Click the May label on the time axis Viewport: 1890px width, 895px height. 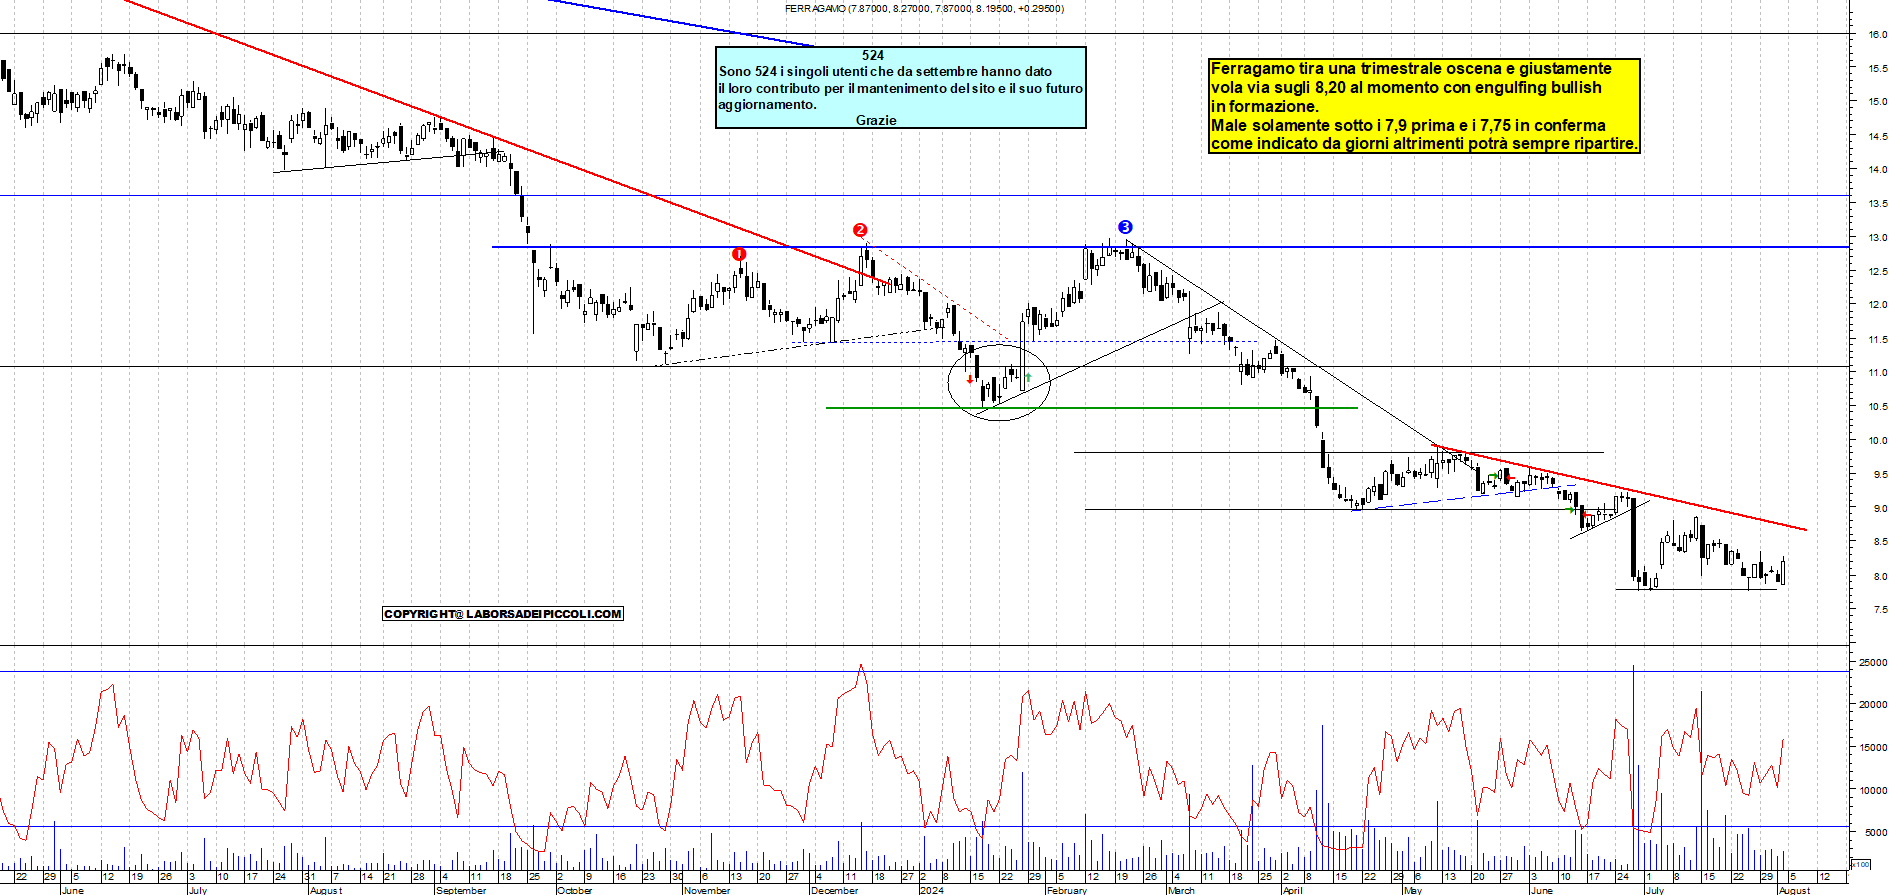click(x=1412, y=890)
